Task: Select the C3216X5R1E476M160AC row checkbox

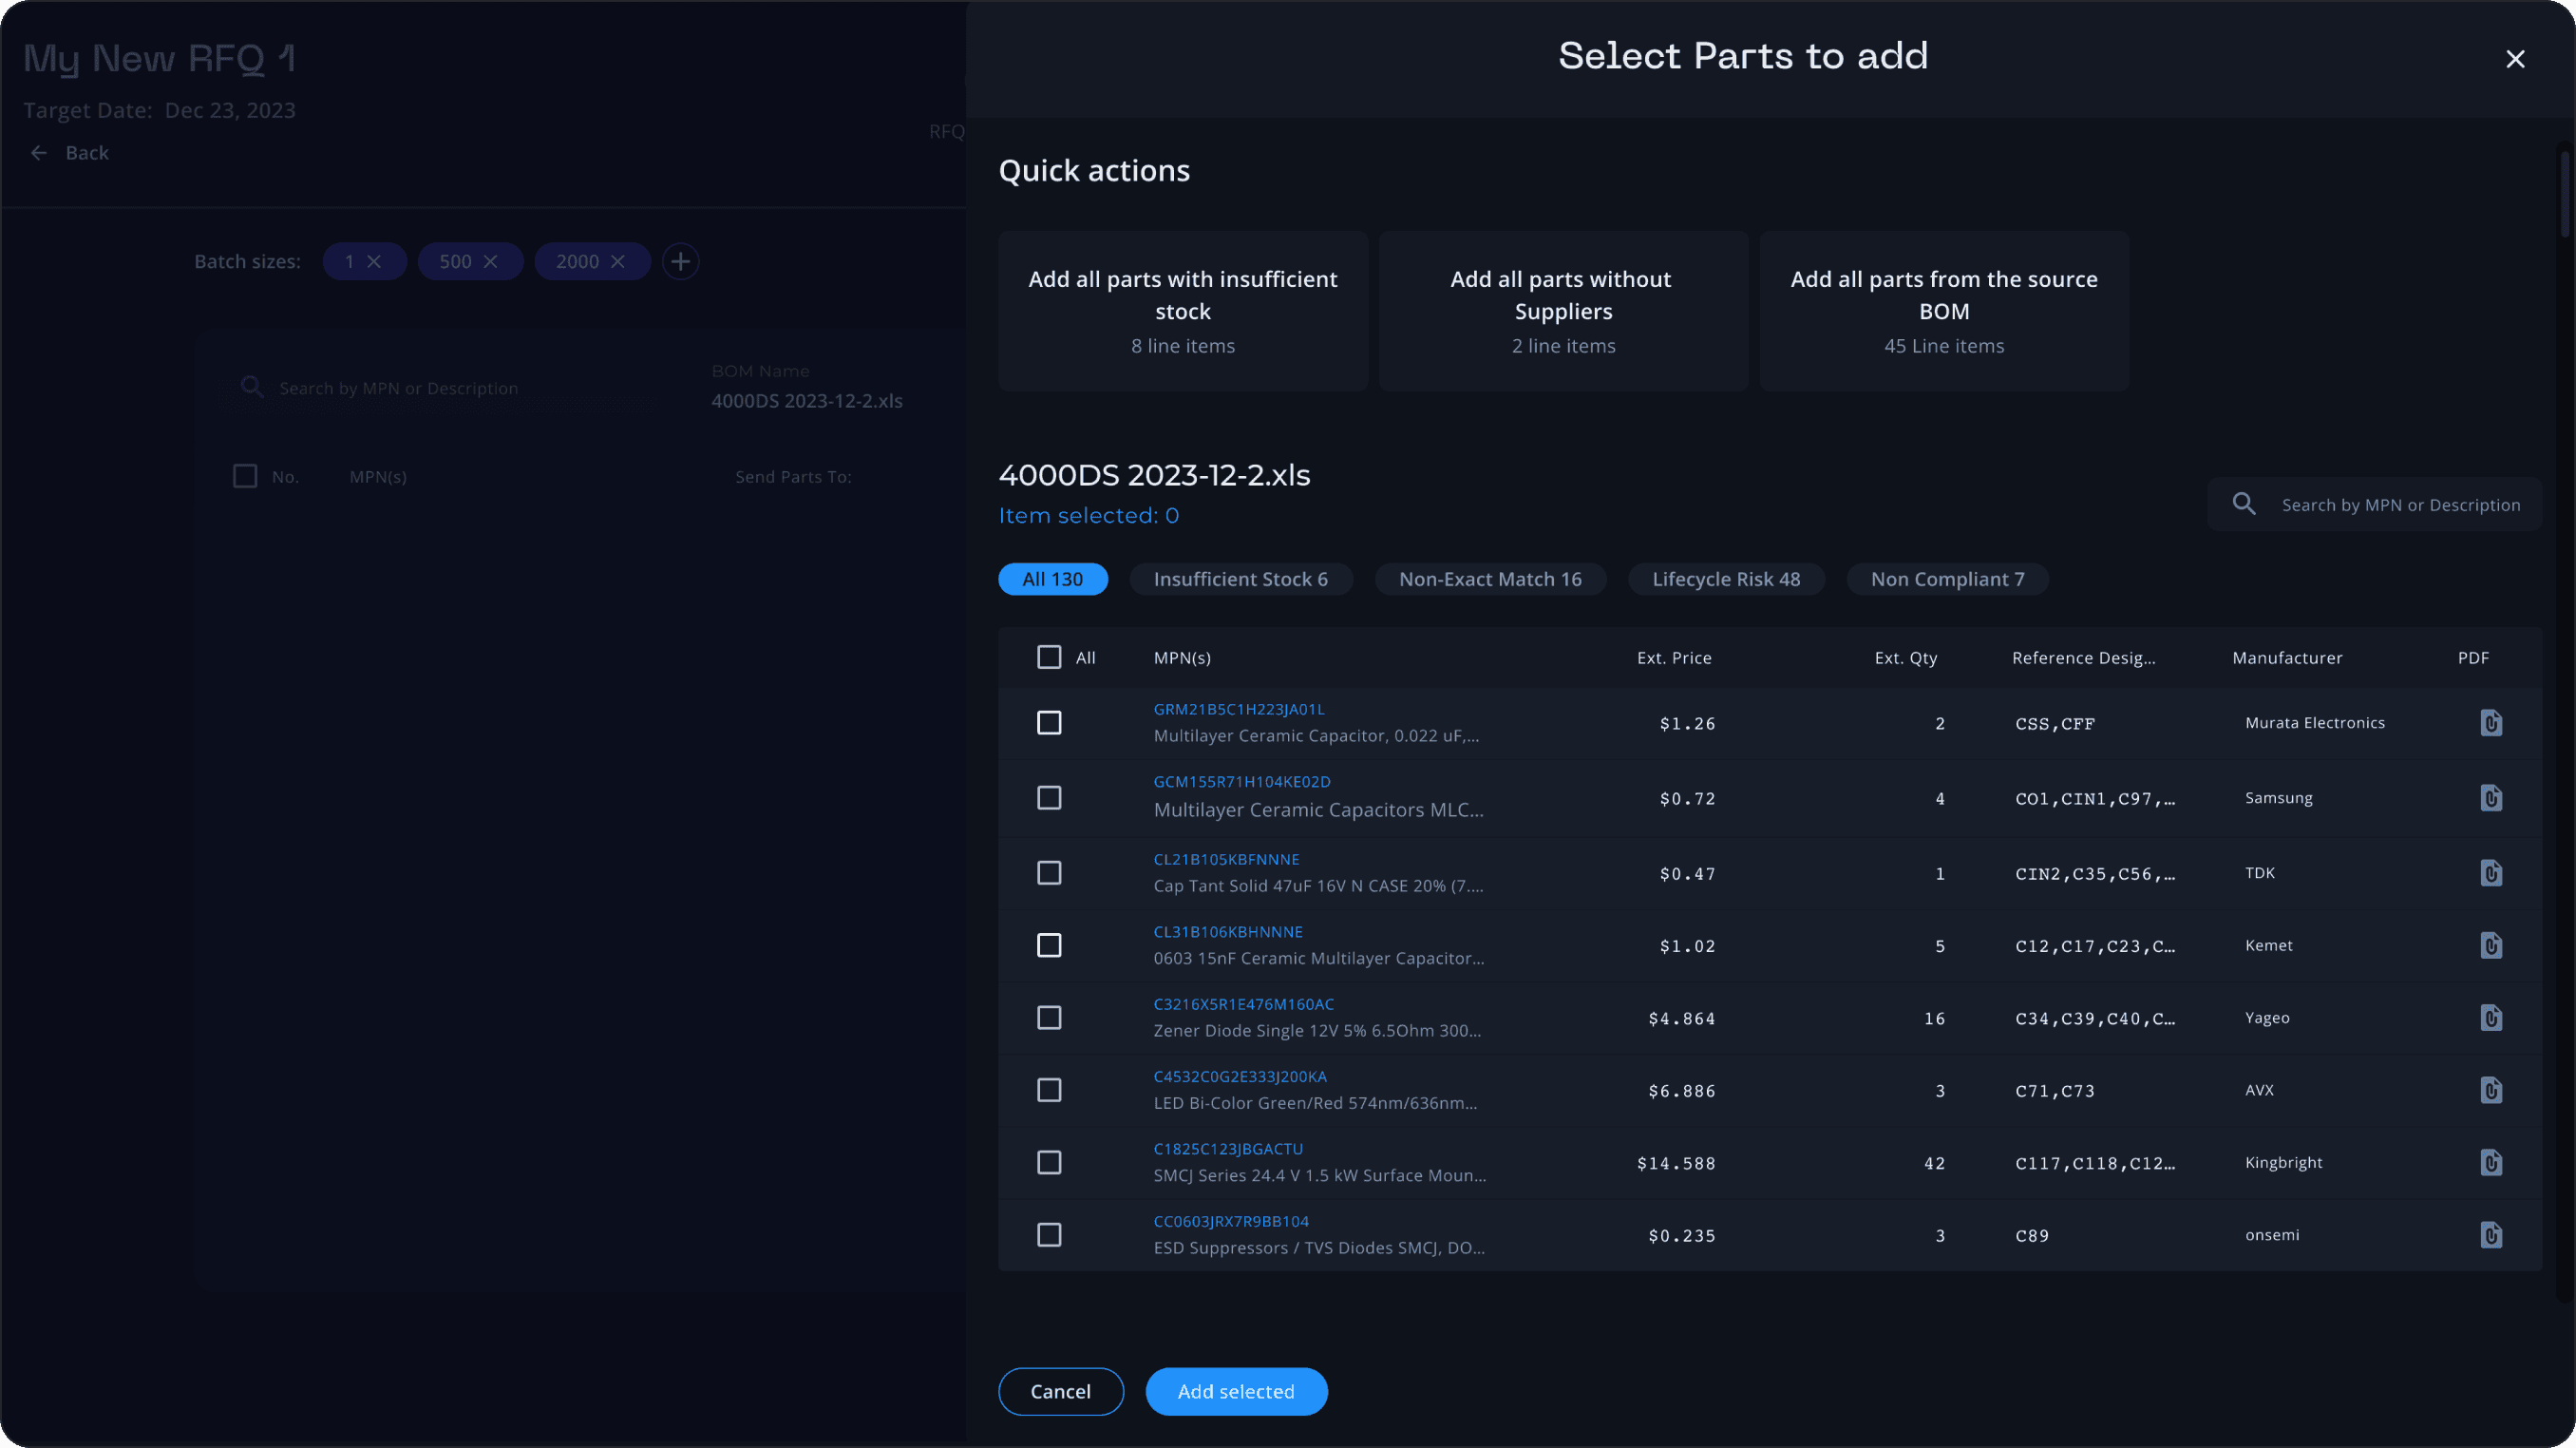Action: click(1049, 1018)
